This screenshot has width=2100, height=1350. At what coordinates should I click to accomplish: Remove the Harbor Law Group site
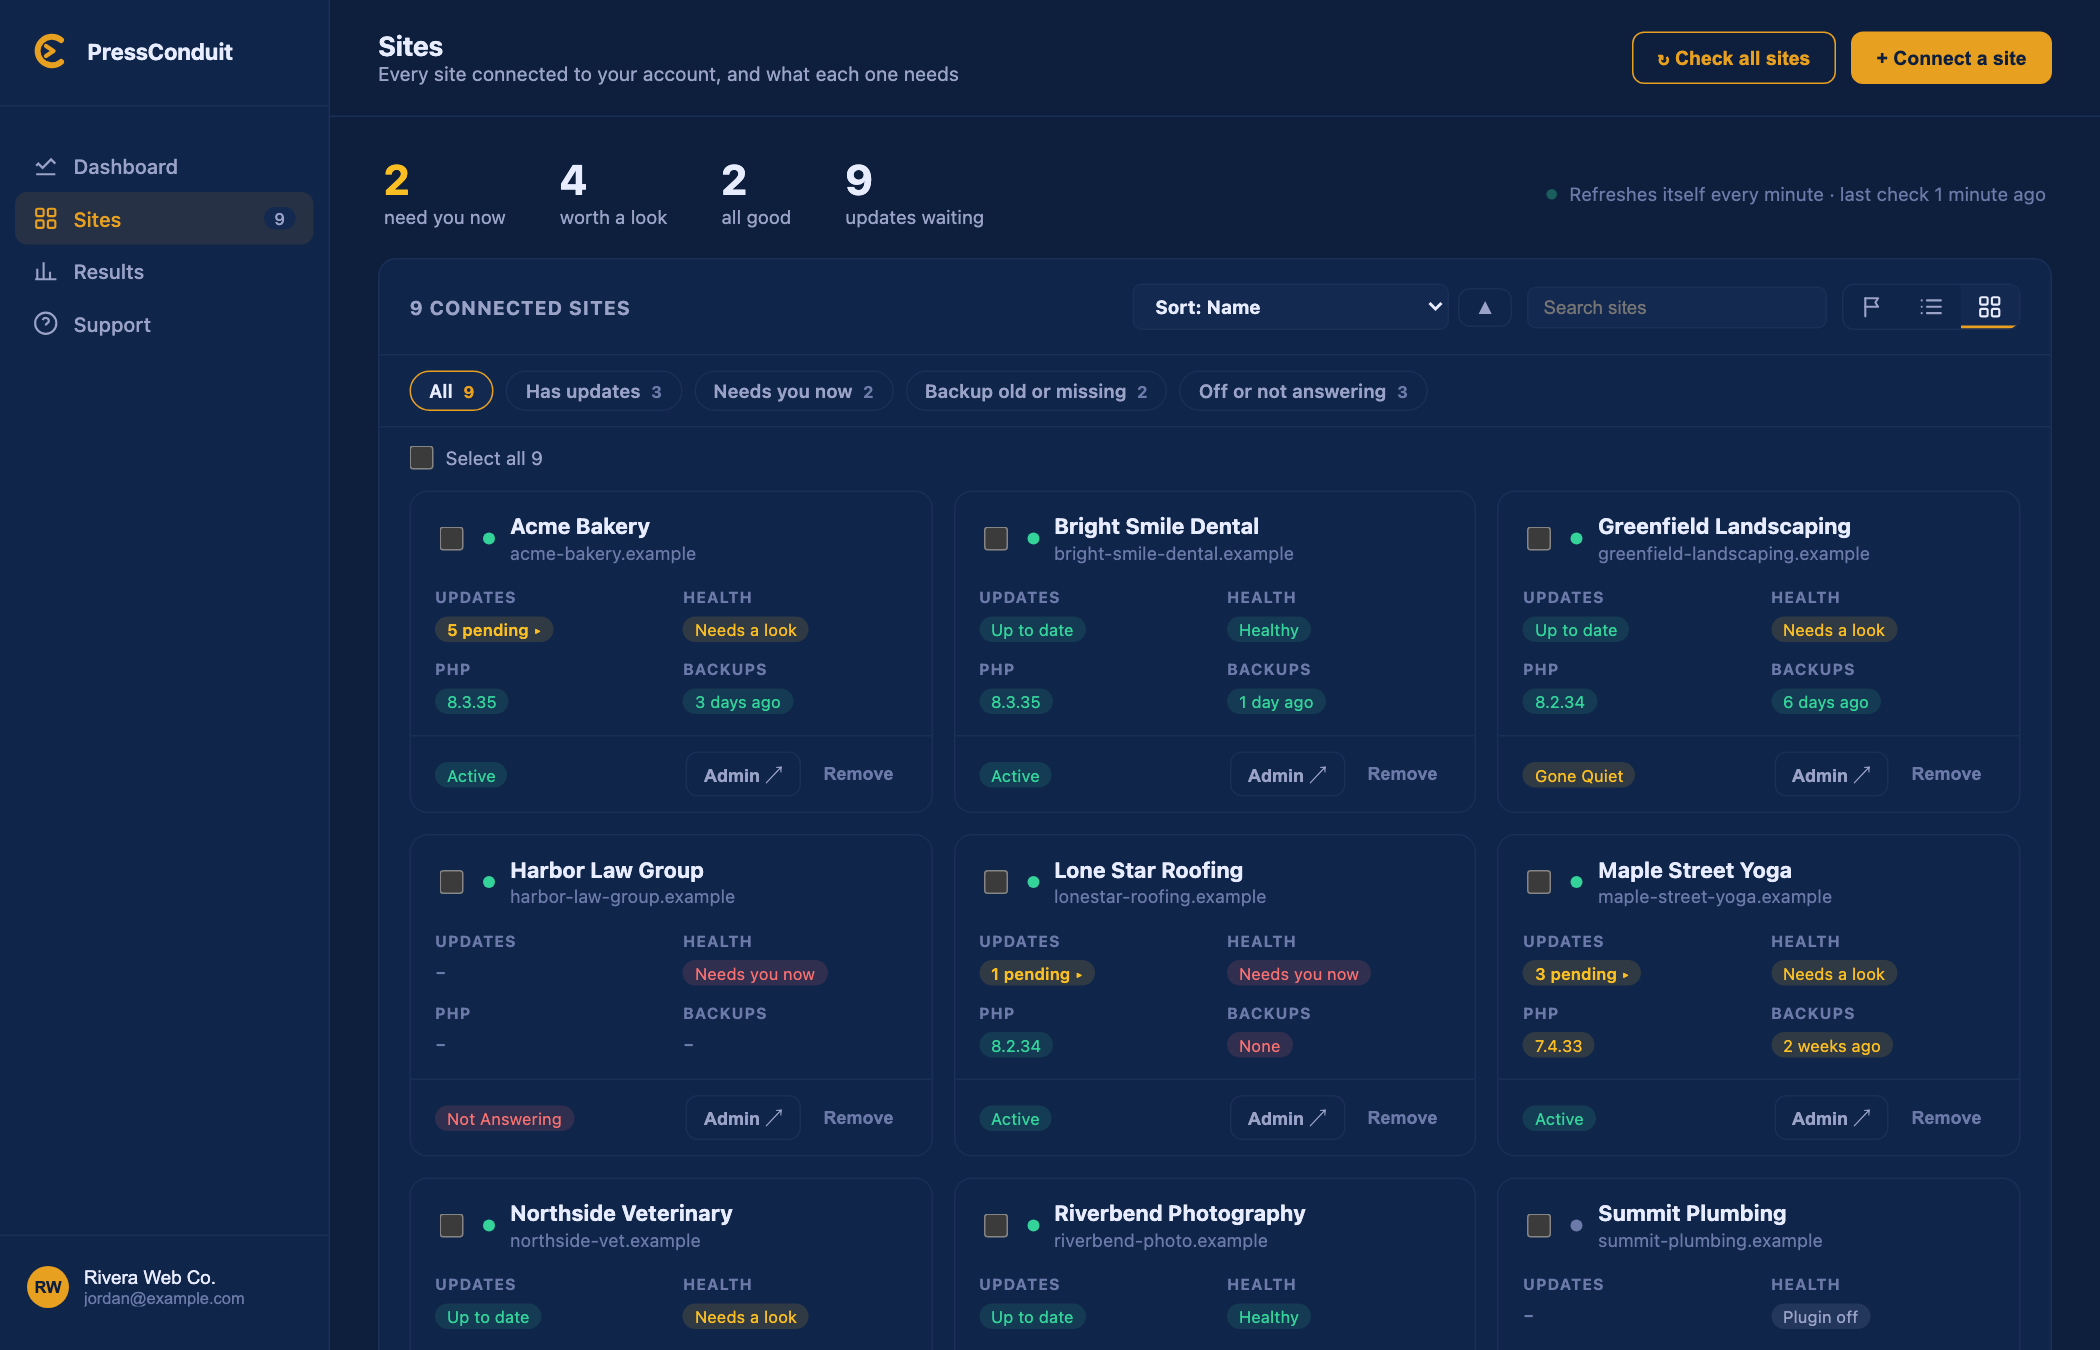(x=858, y=1118)
